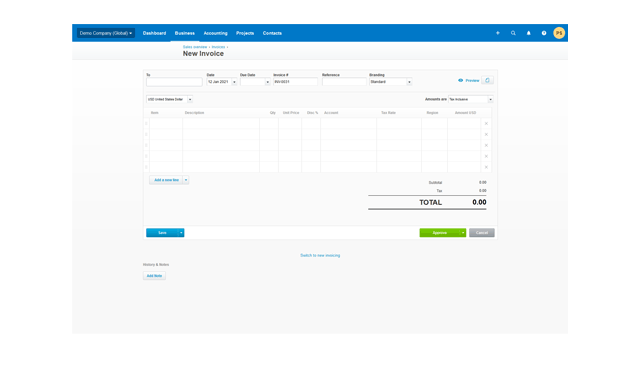The width and height of the screenshot is (640, 376).
Task: Click the Amount USD column header
Action: point(465,113)
